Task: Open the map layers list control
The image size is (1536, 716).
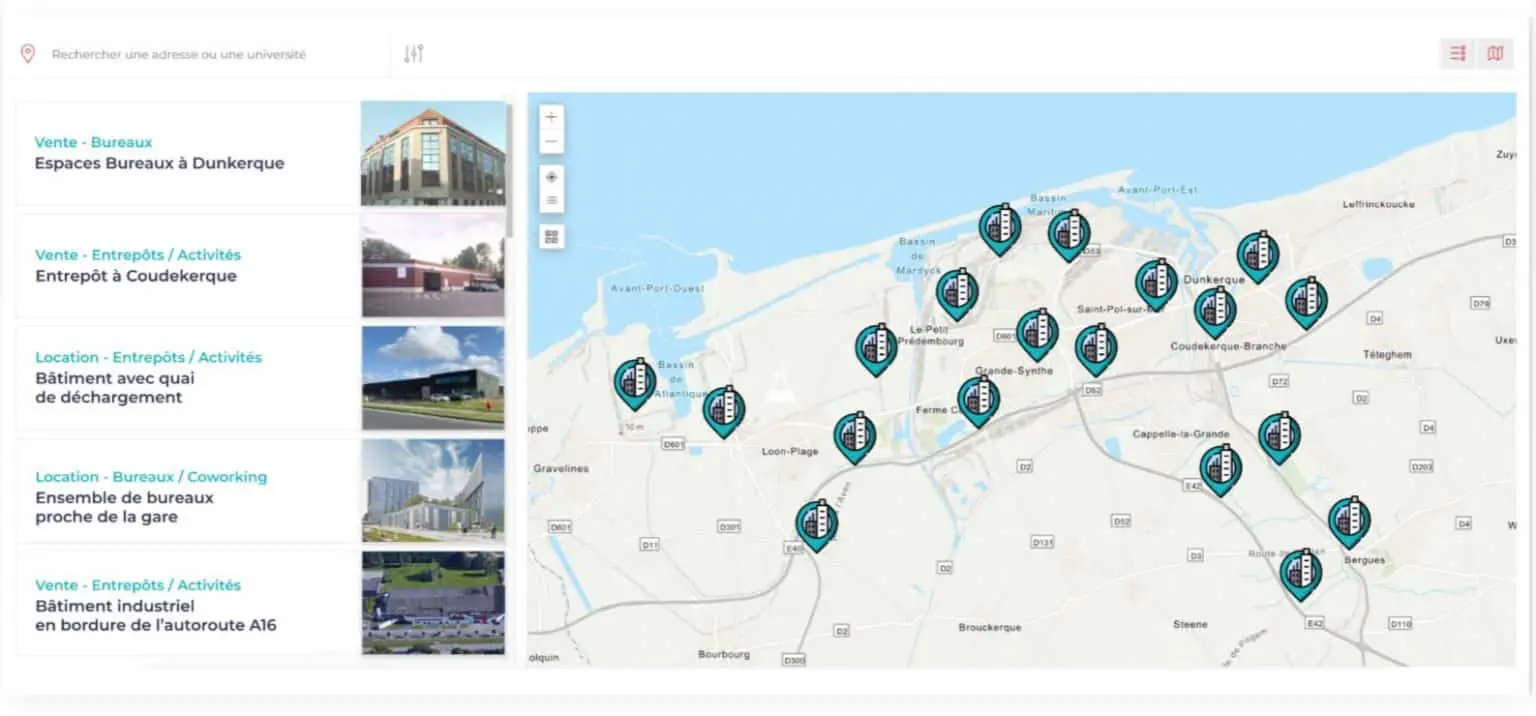Action: pos(551,201)
